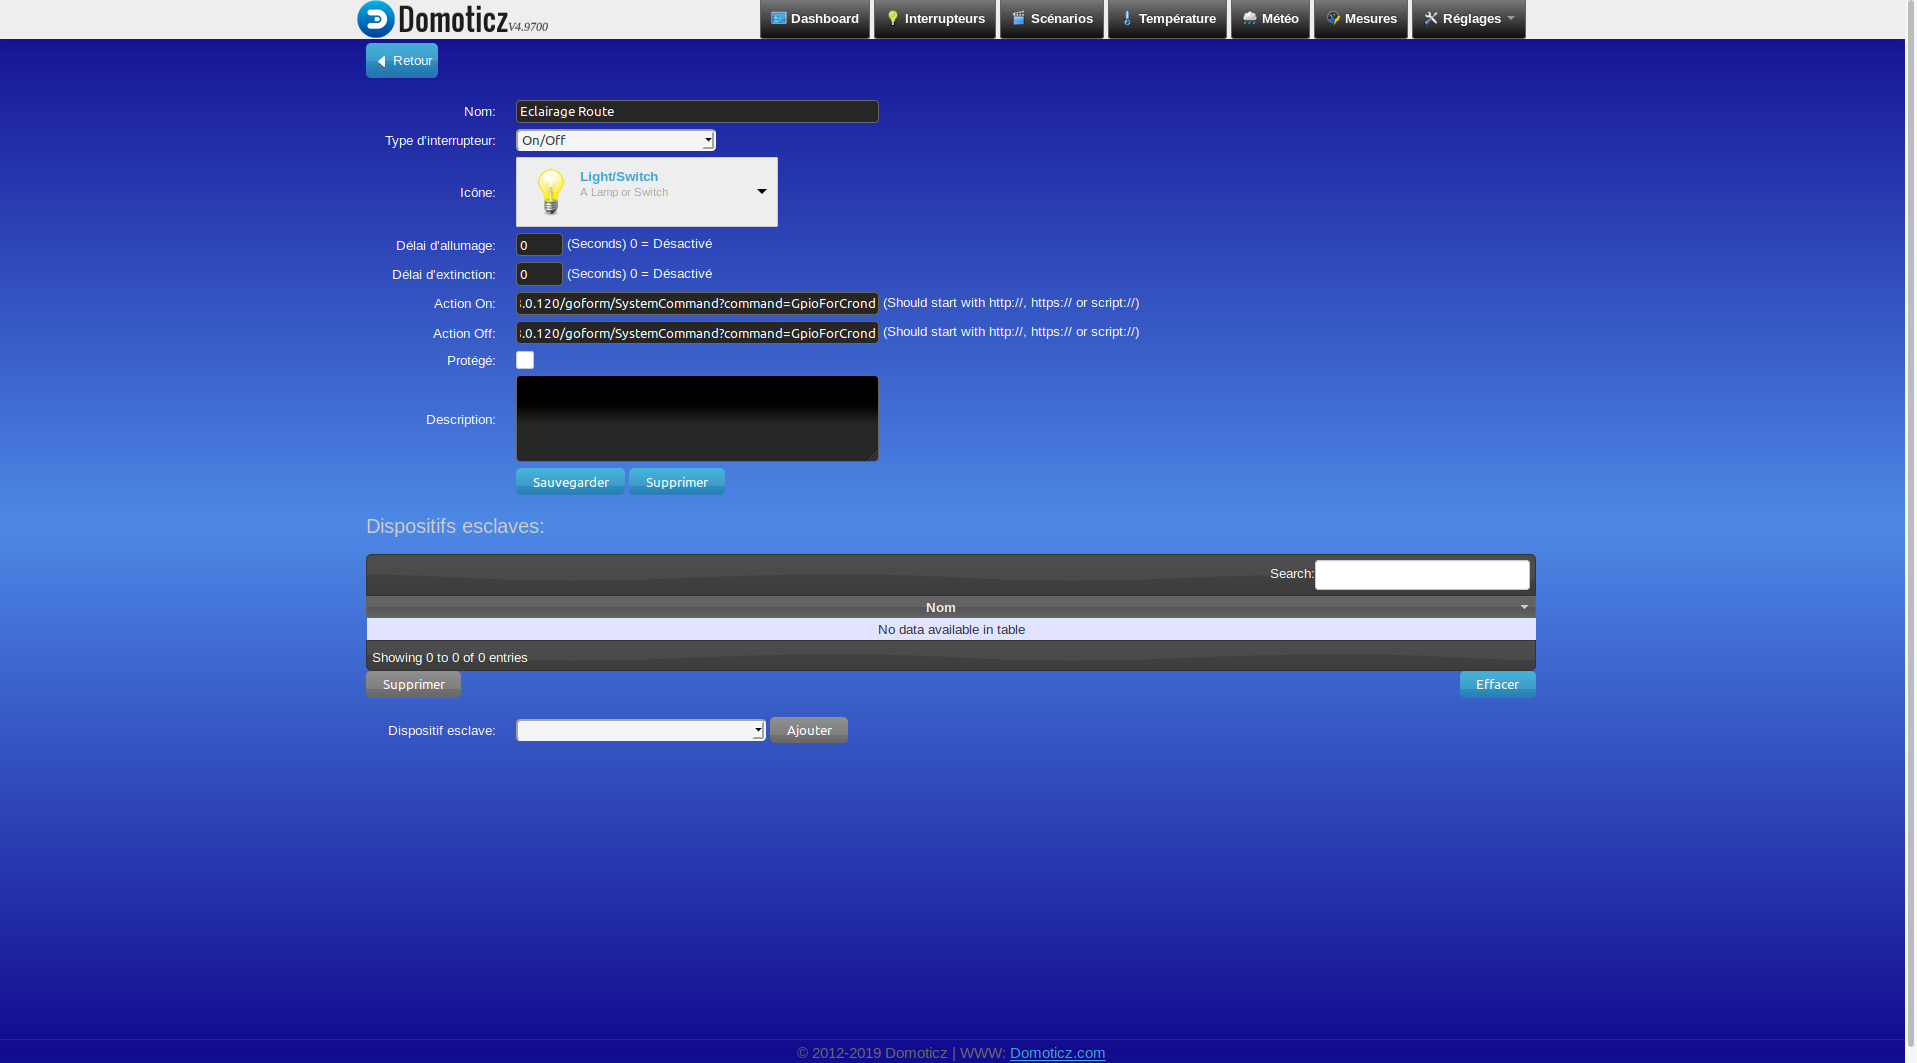Toggle the Protégé checkbox

[x=525, y=360]
